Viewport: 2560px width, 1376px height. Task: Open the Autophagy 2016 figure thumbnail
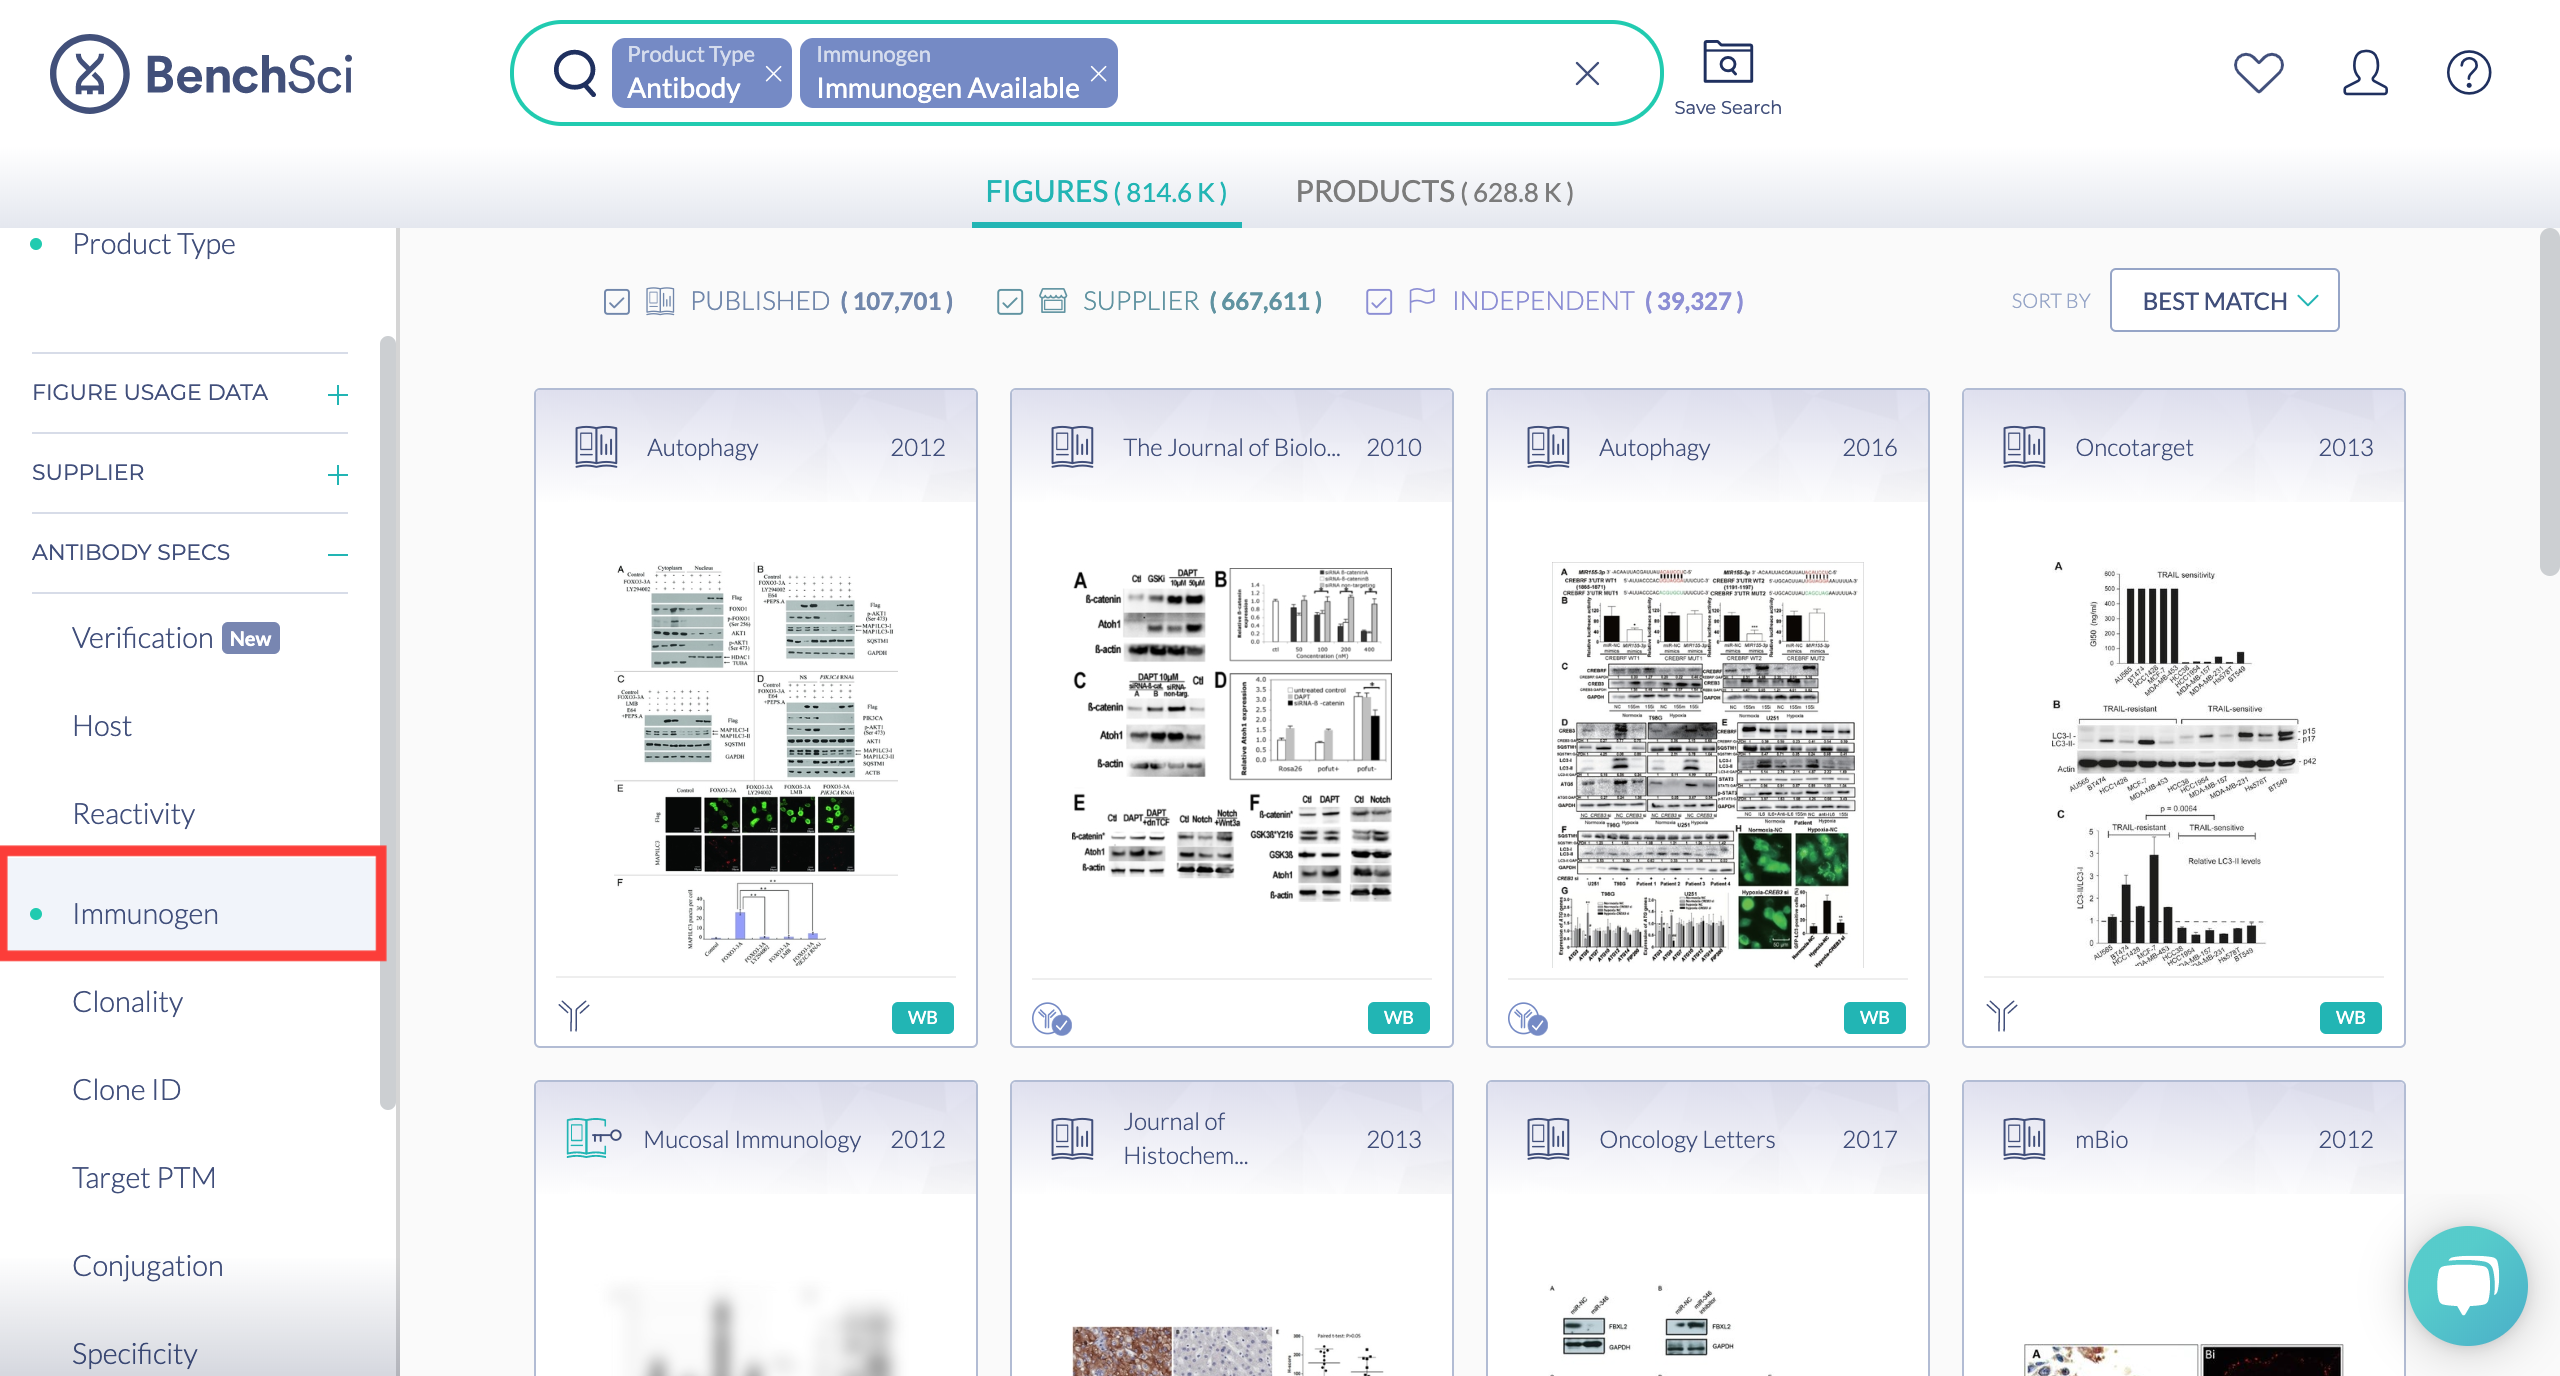coord(1708,765)
